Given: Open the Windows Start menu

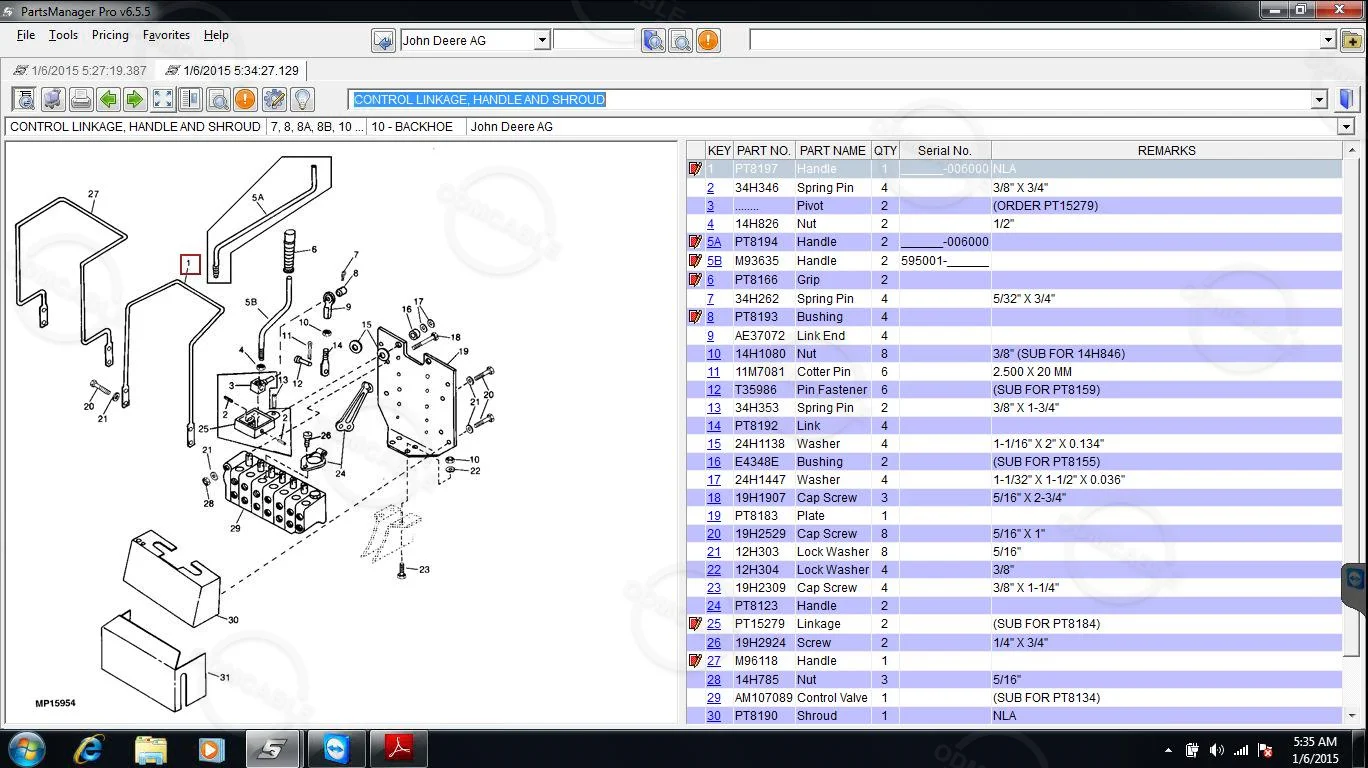Looking at the screenshot, I should click(26, 748).
